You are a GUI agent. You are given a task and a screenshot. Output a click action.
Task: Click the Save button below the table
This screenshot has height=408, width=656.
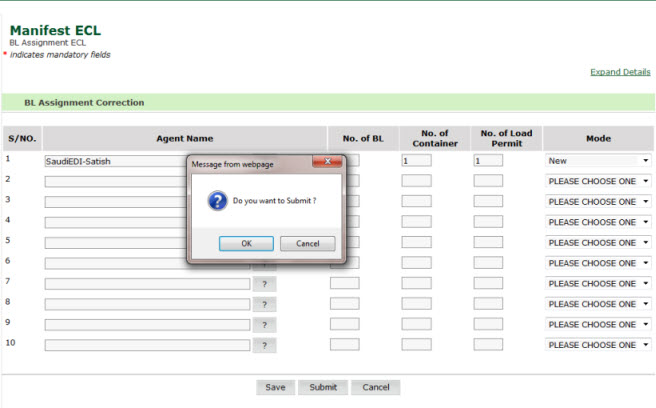click(x=275, y=387)
